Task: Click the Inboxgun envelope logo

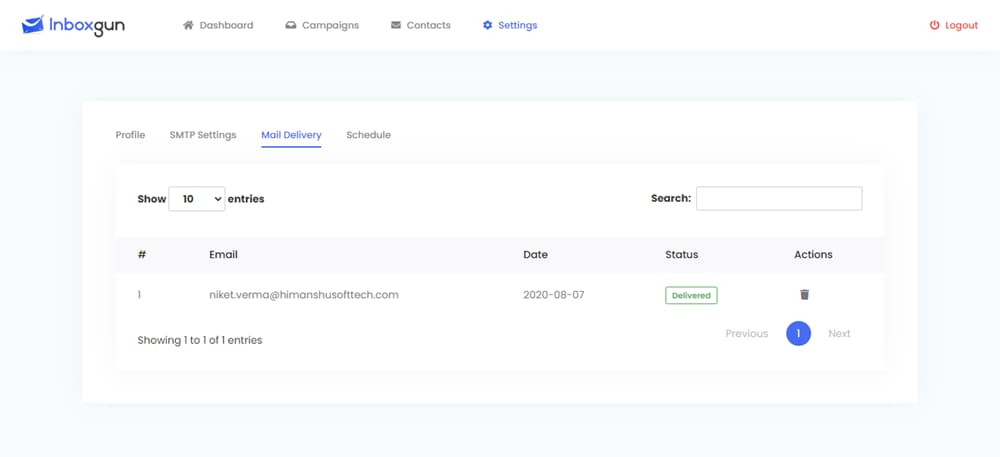Action: tap(33, 25)
